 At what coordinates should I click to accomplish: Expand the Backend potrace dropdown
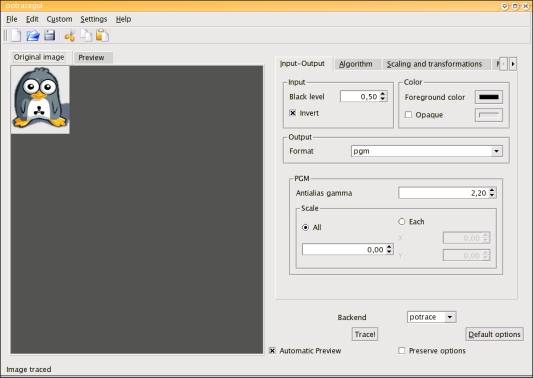click(431, 317)
